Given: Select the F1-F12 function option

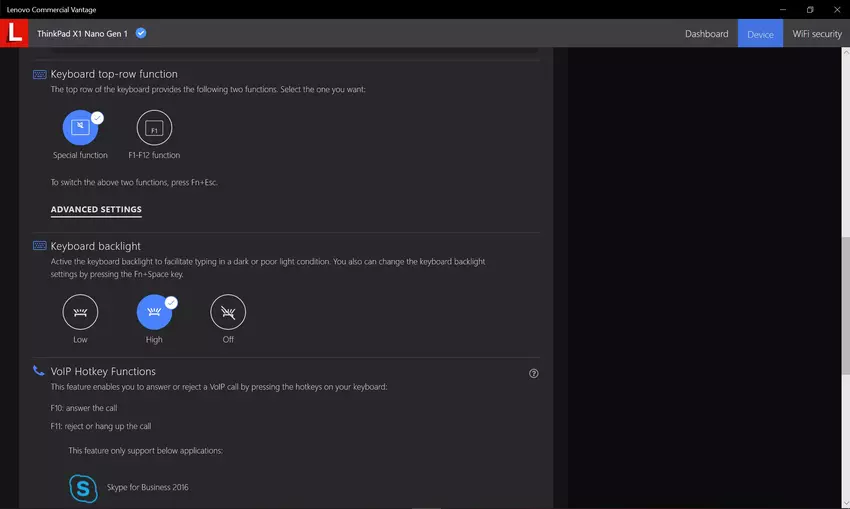Looking at the screenshot, I should [154, 128].
